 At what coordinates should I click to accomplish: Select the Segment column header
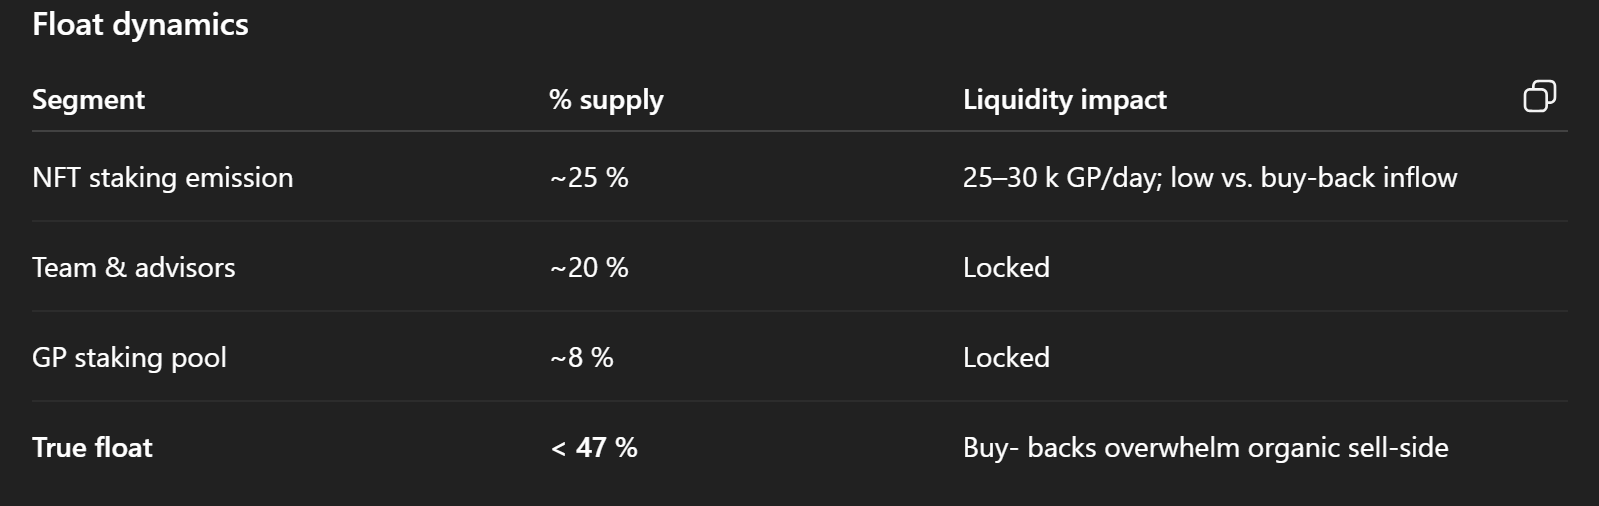pos(88,99)
